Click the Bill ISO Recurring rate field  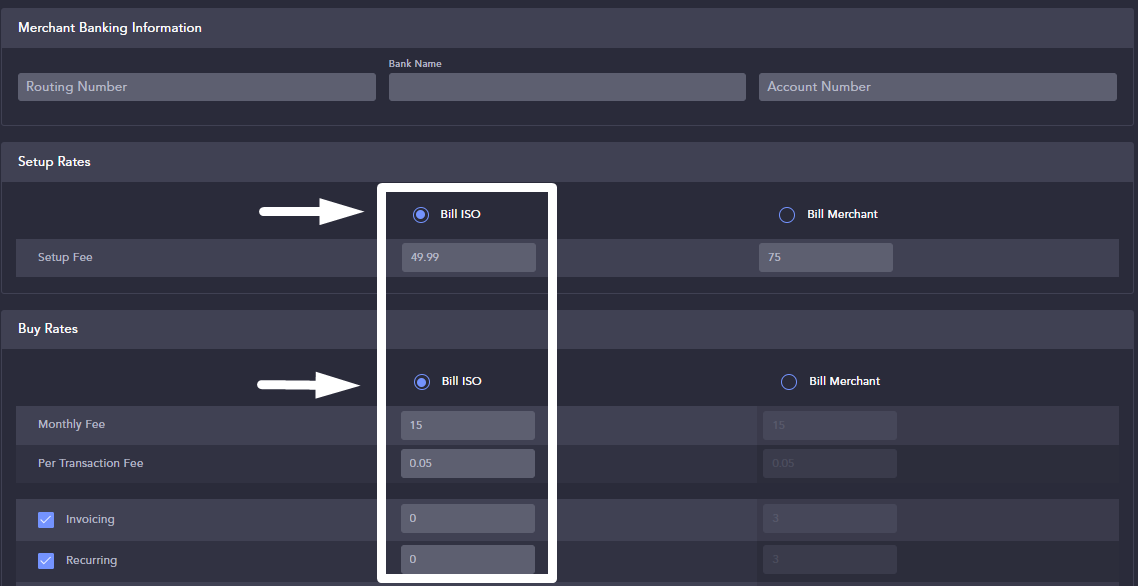click(468, 559)
